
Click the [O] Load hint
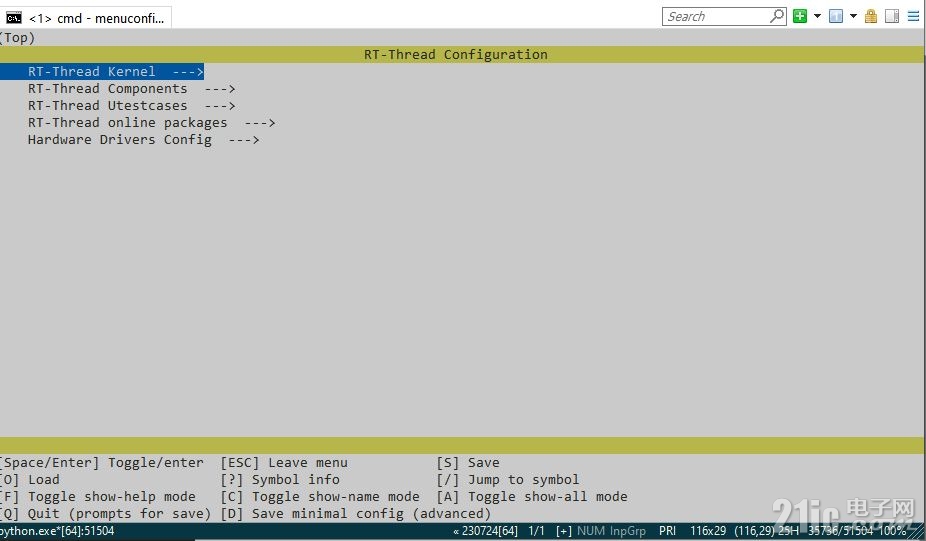coord(30,480)
